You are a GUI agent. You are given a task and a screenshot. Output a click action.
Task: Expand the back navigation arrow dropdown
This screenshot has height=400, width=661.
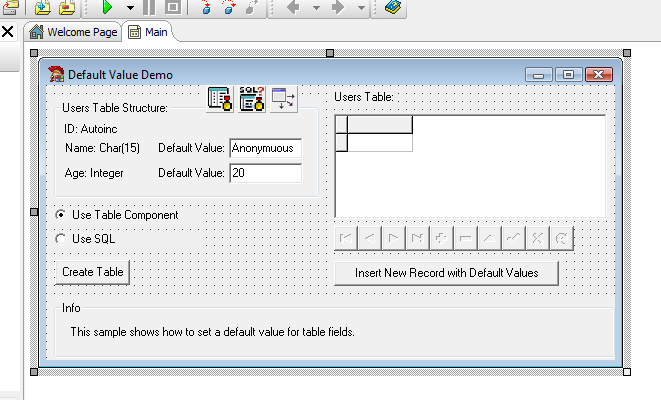click(317, 7)
